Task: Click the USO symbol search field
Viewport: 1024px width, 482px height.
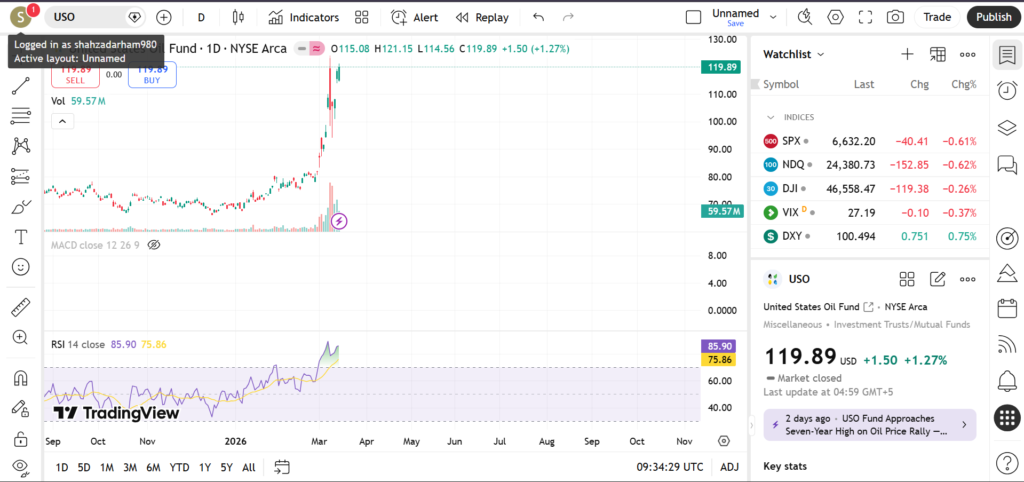Action: point(90,17)
